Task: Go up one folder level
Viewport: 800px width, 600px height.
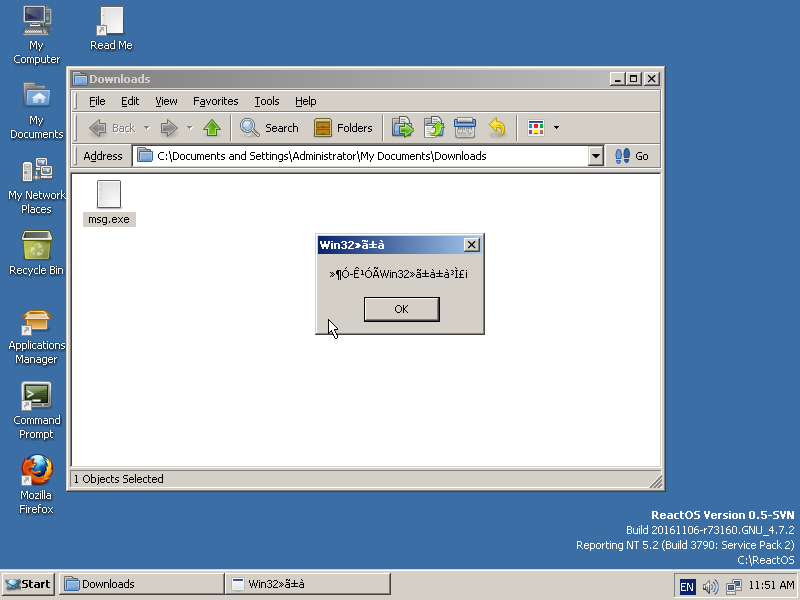Action: click(212, 128)
